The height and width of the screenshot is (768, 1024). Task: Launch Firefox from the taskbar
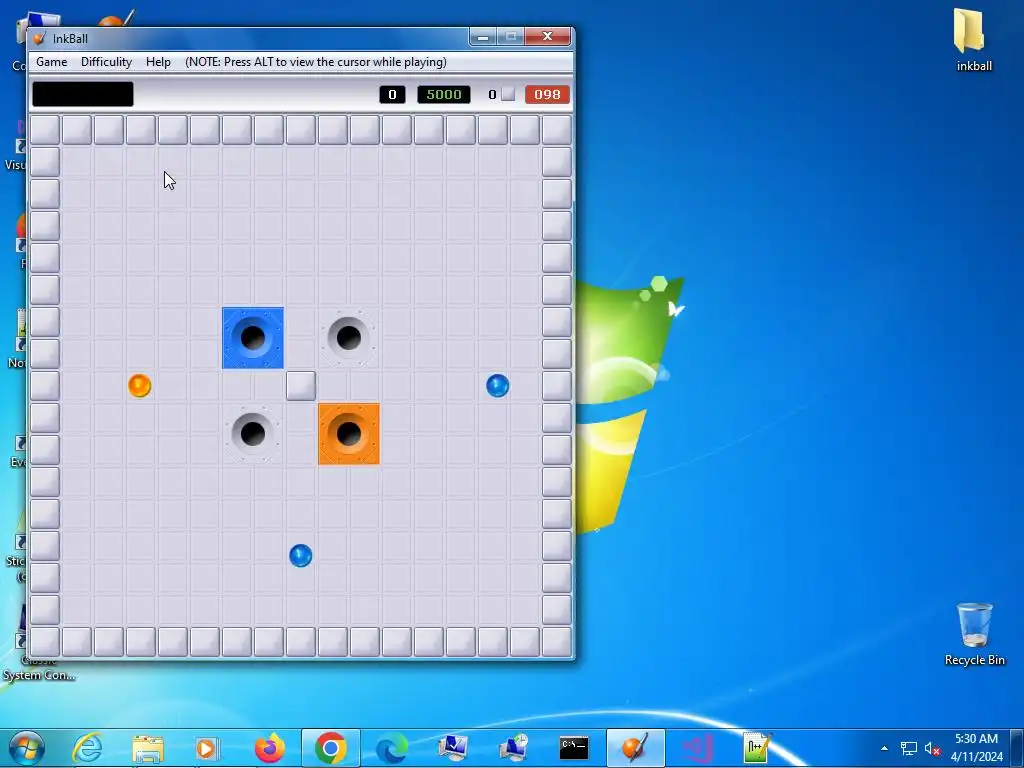(270, 748)
